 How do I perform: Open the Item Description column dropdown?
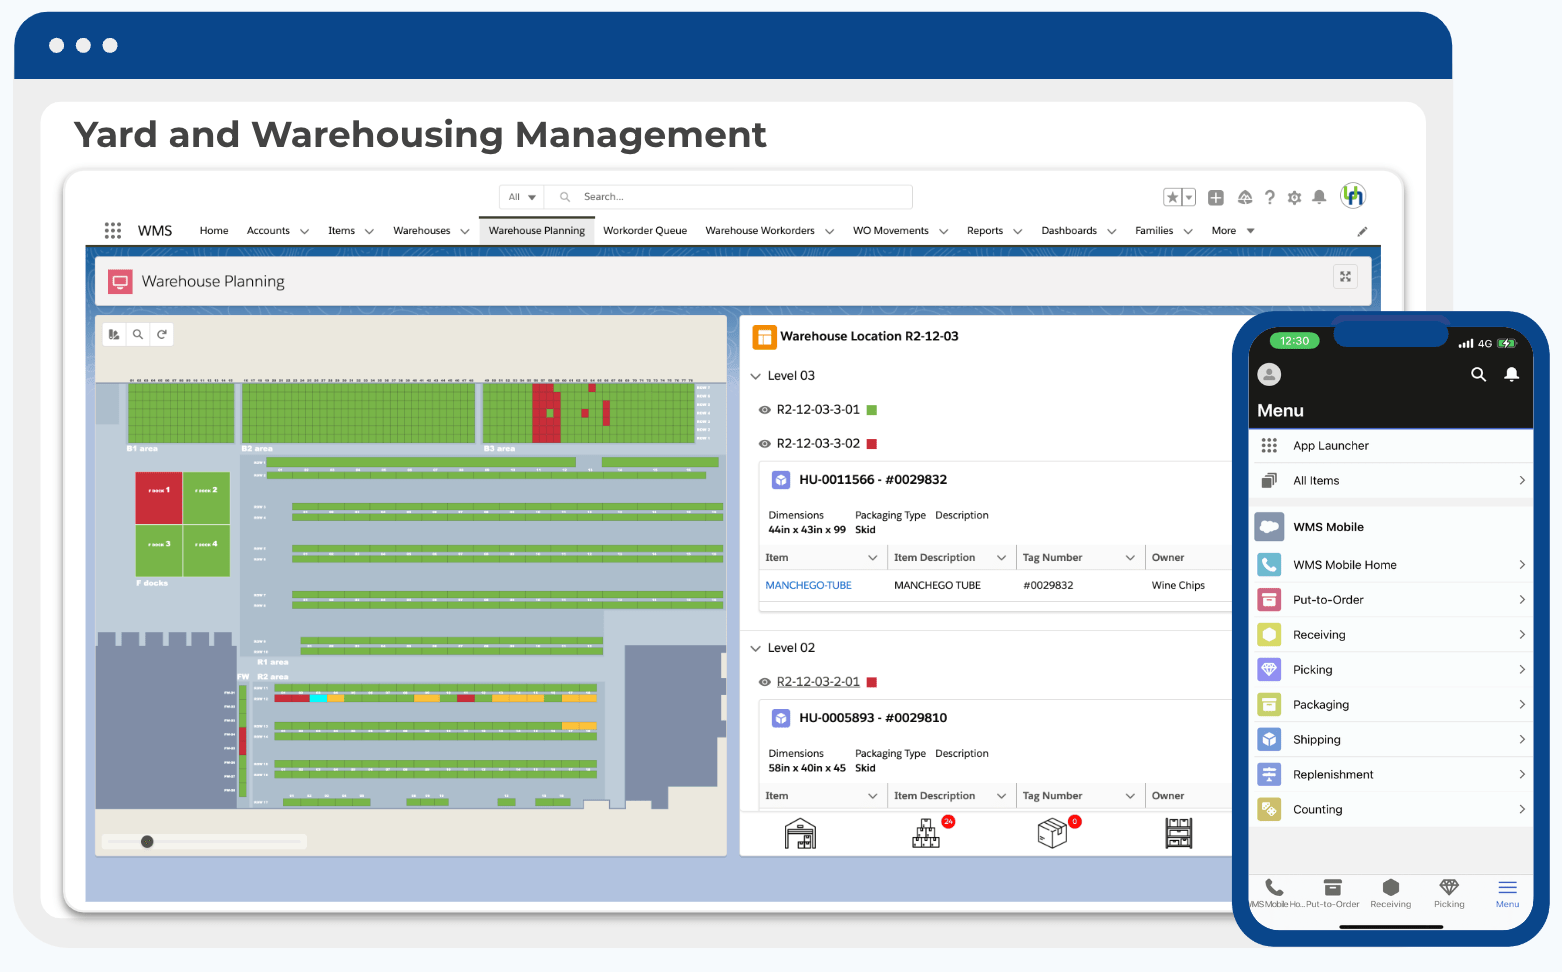pyautogui.click(x=1001, y=557)
